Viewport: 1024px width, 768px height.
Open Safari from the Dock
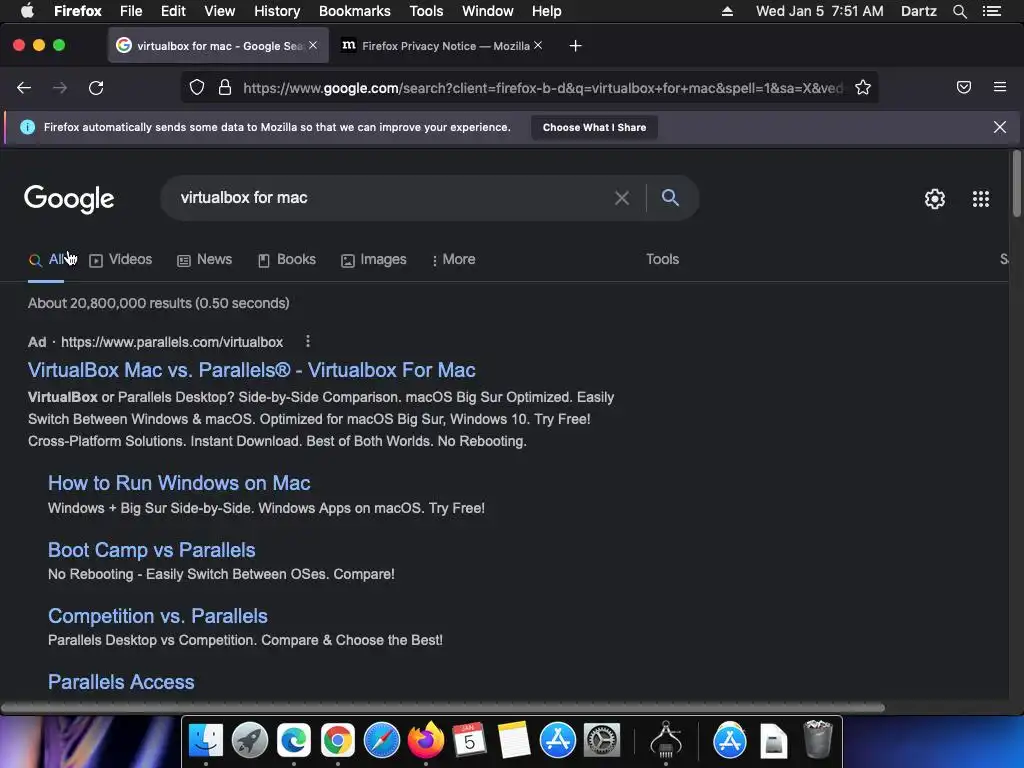pos(381,740)
